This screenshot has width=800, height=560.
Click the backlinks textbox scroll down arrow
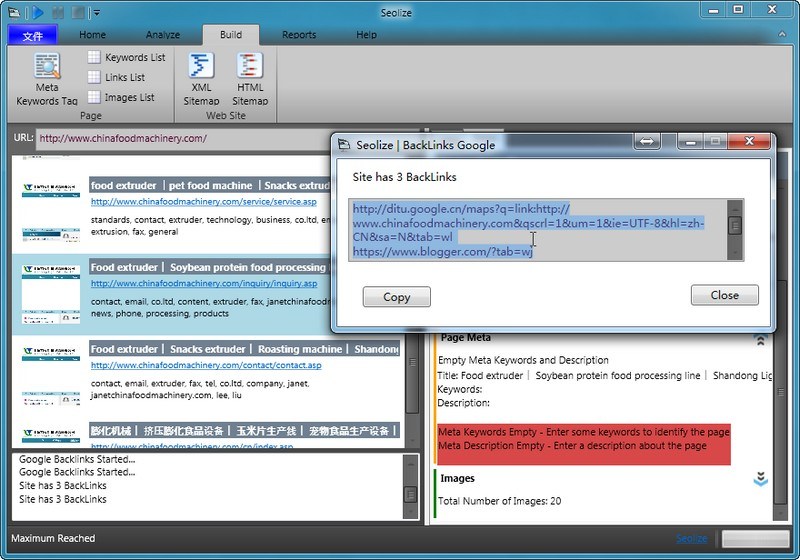735,252
